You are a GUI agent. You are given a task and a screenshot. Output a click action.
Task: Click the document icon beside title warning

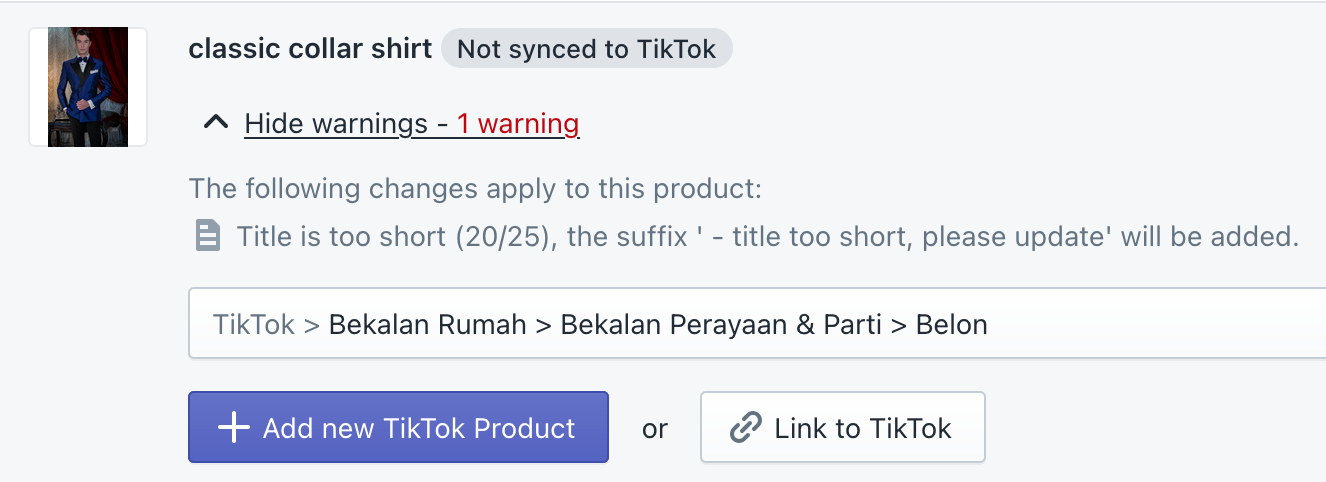[207, 237]
